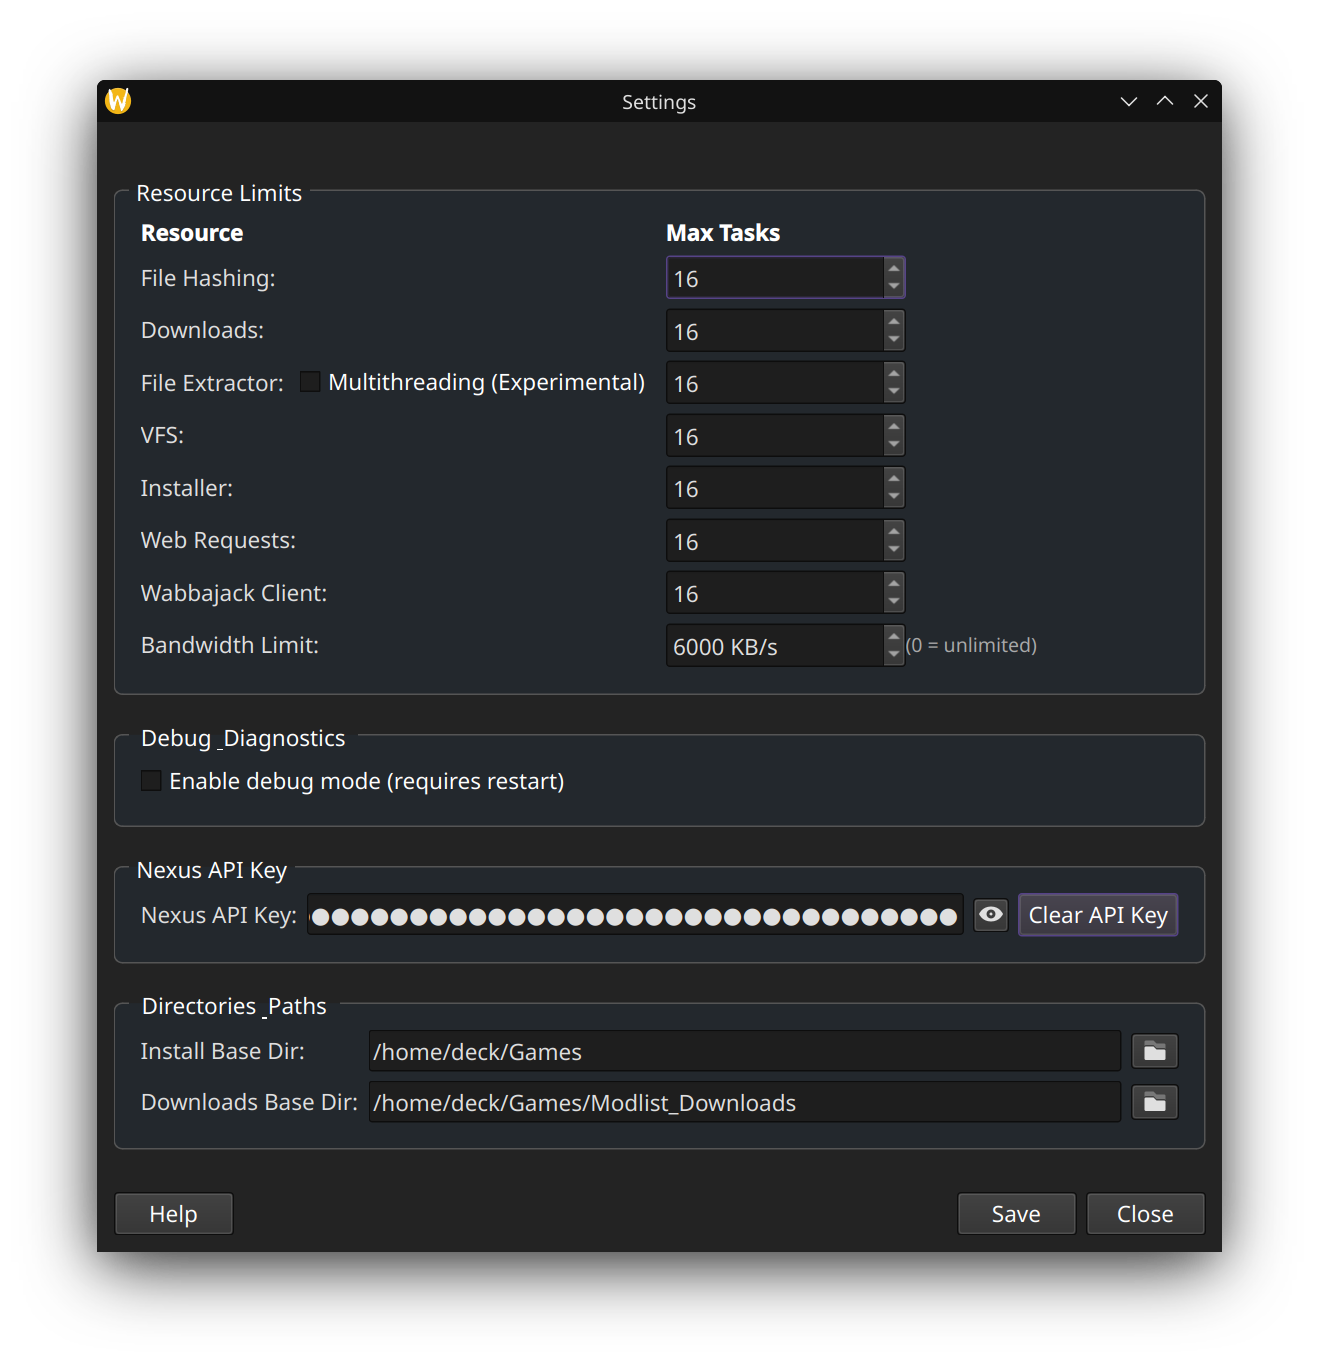Image resolution: width=1320 pixels, height=1367 pixels.
Task: Click the Wabbajack app icon in title bar
Action: [x=118, y=101]
